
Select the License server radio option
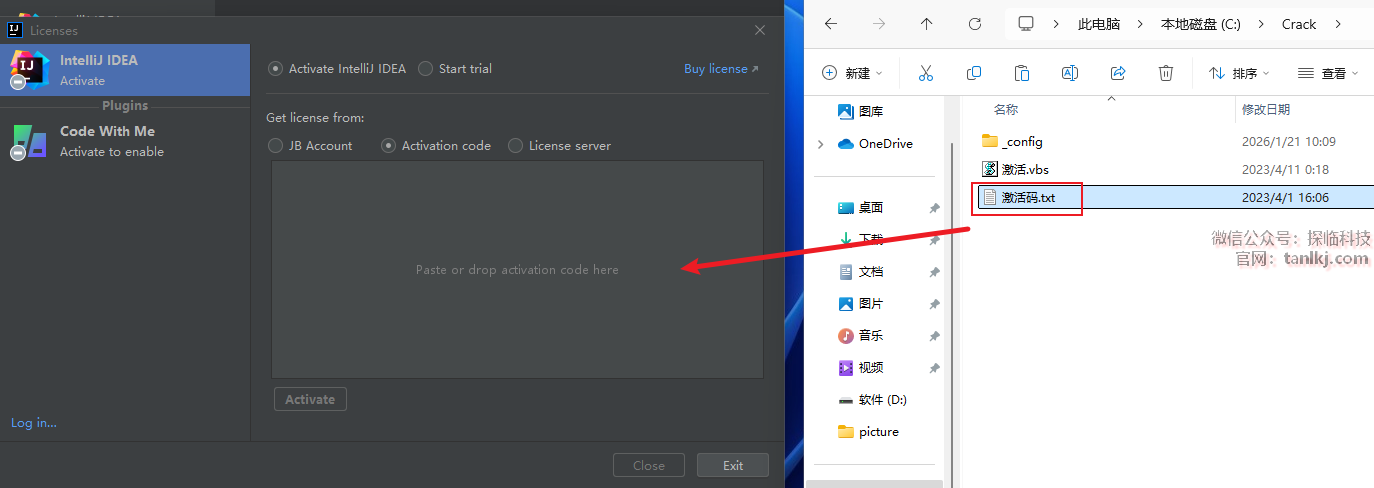tap(516, 146)
